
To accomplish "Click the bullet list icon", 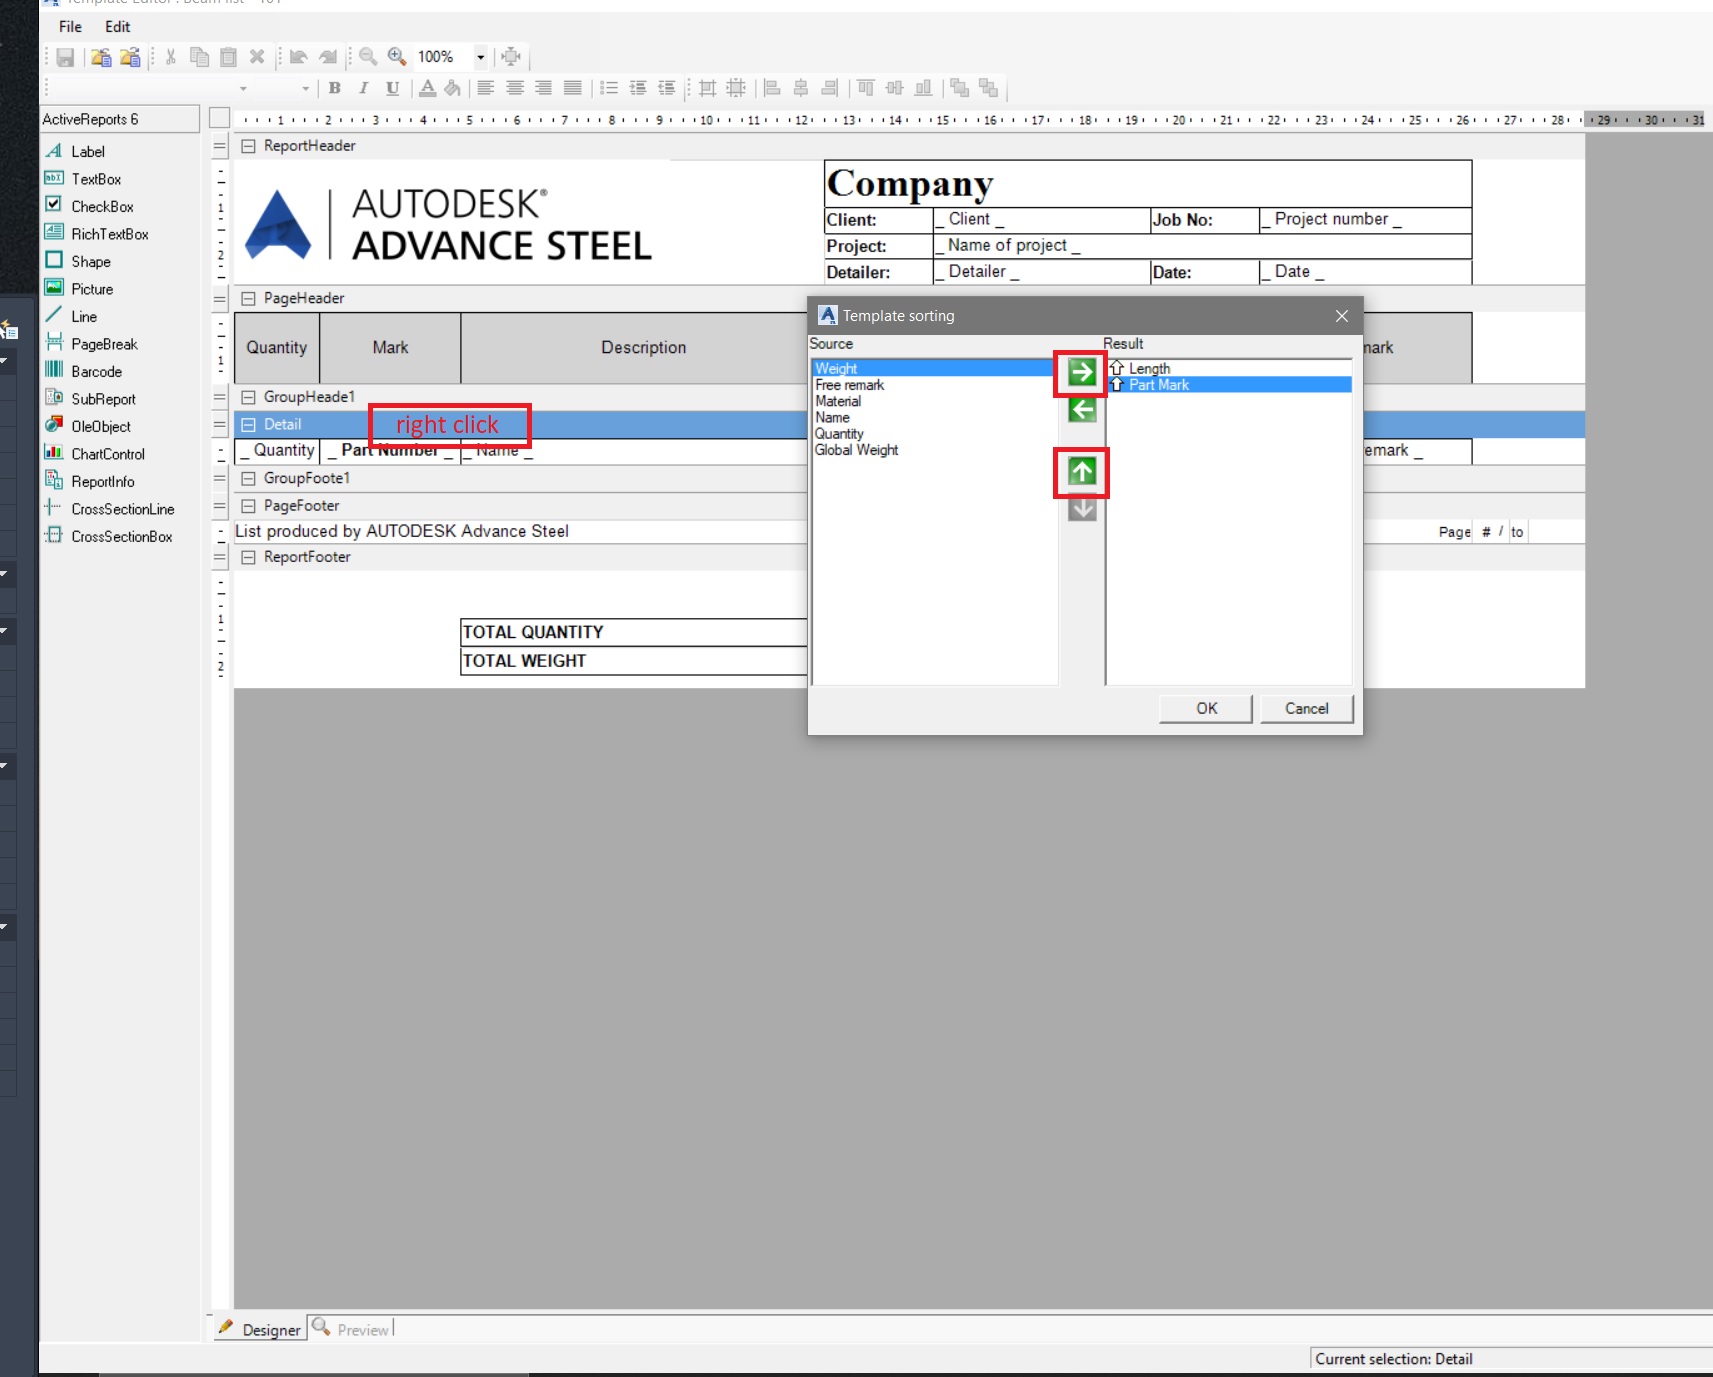I will click(609, 88).
